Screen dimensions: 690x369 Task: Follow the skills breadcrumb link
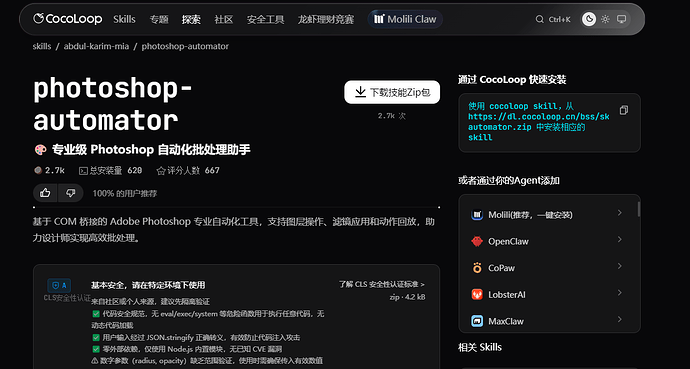[x=42, y=46]
